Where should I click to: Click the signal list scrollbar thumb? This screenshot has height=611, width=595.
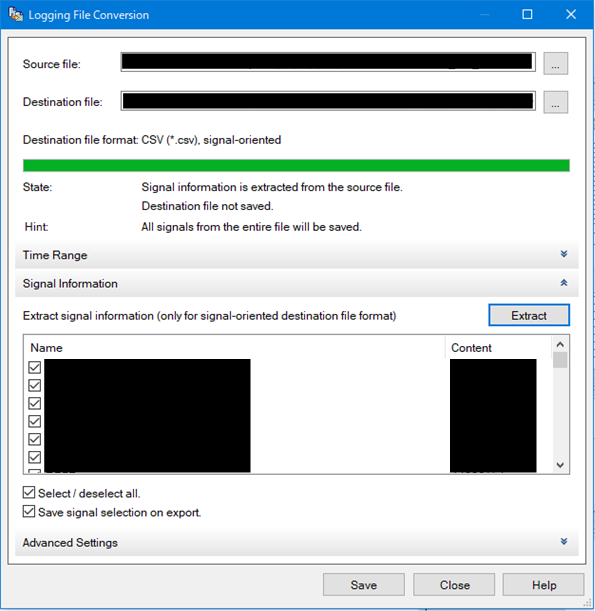pyautogui.click(x=560, y=360)
